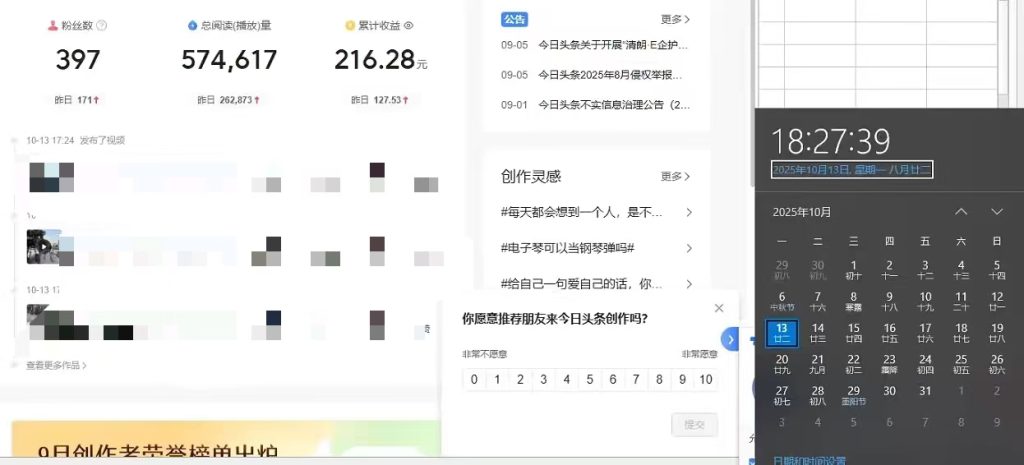Click 查看更多作品 link
Image resolution: width=1024 pixels, height=465 pixels.
tap(56, 365)
